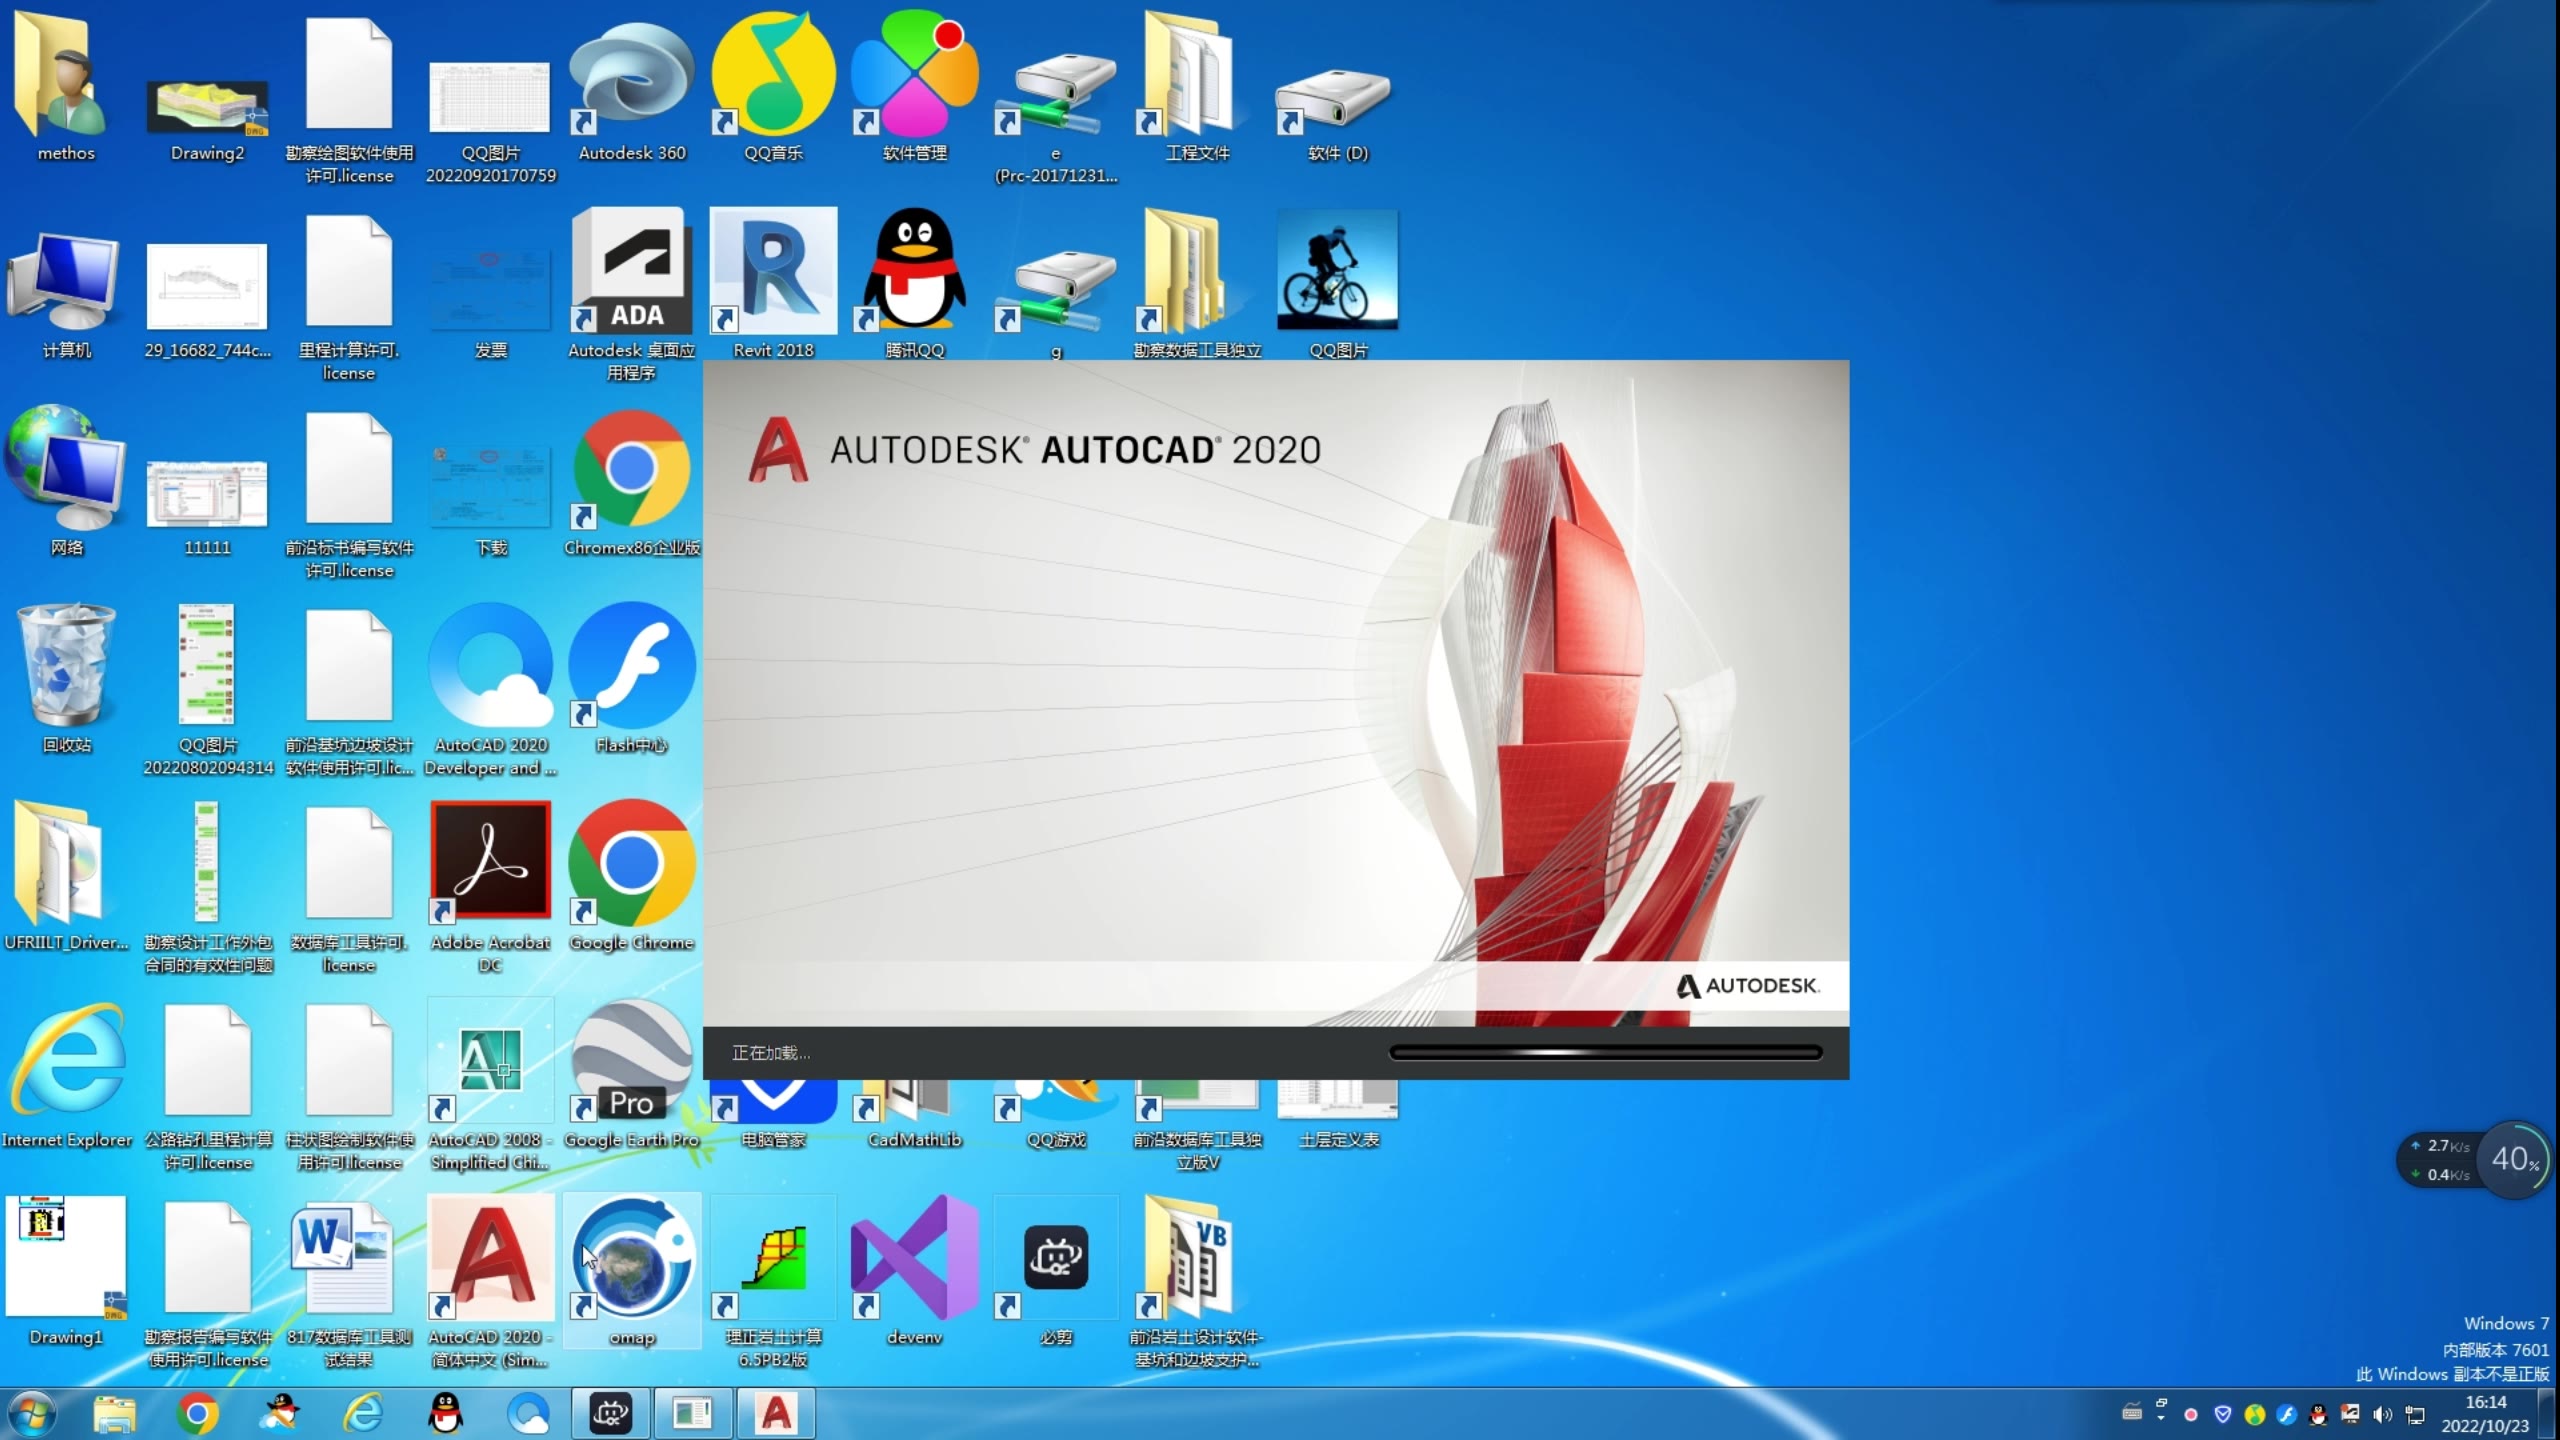This screenshot has width=2560, height=1440.
Task: Open Internet Explorer from the taskbar
Action: pyautogui.click(x=363, y=1414)
